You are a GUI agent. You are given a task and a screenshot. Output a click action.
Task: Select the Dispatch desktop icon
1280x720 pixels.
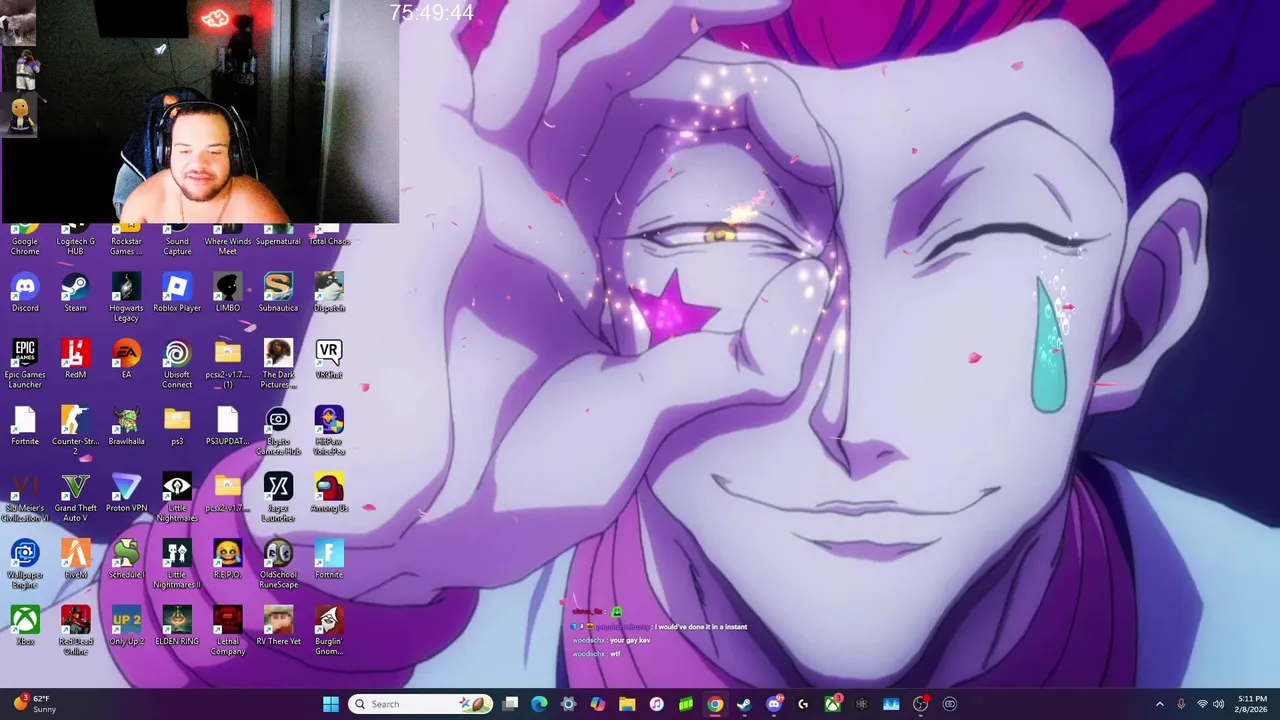tap(329, 293)
